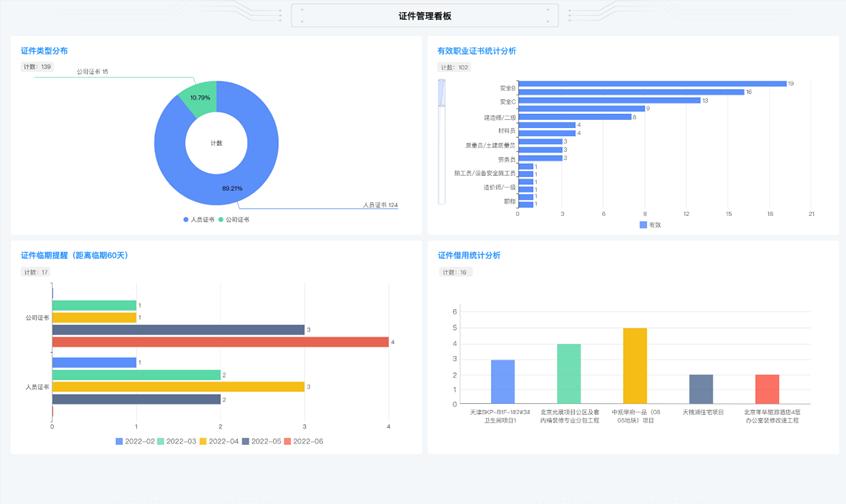The width and height of the screenshot is (846, 504).
Task: Open the 有效职业证书统计分析 panel title
Action: point(477,51)
